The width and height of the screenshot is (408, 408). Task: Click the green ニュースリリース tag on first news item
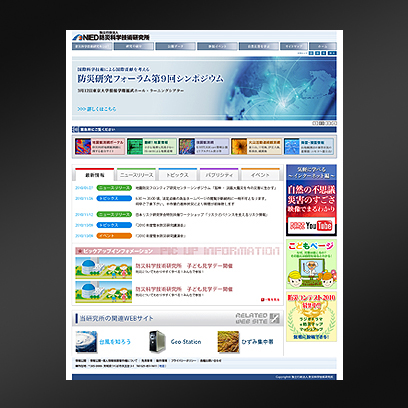coord(114,188)
